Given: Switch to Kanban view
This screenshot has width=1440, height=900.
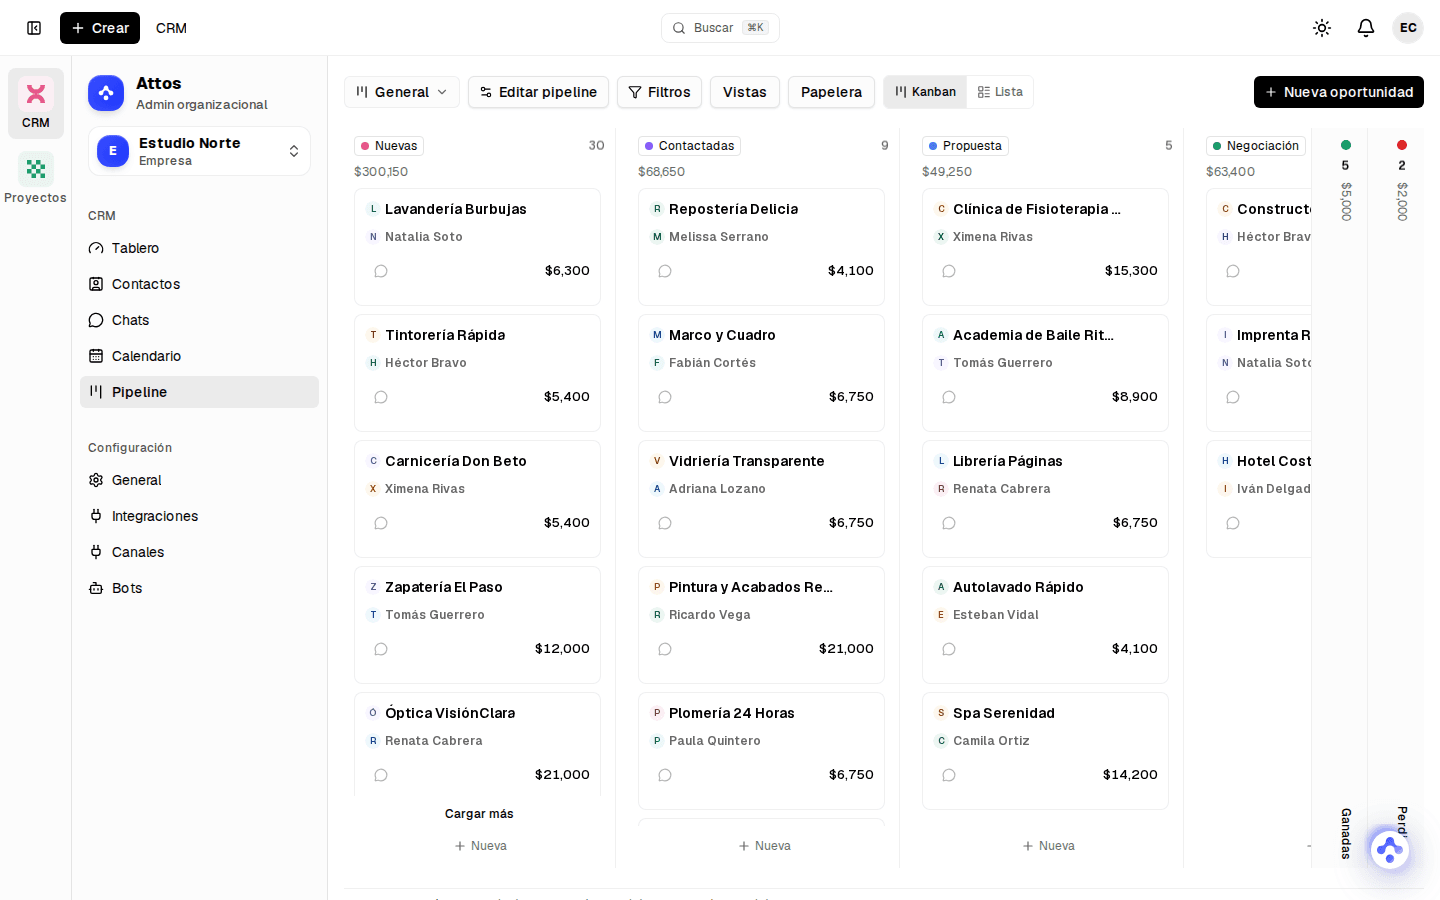Looking at the screenshot, I should pyautogui.click(x=925, y=92).
